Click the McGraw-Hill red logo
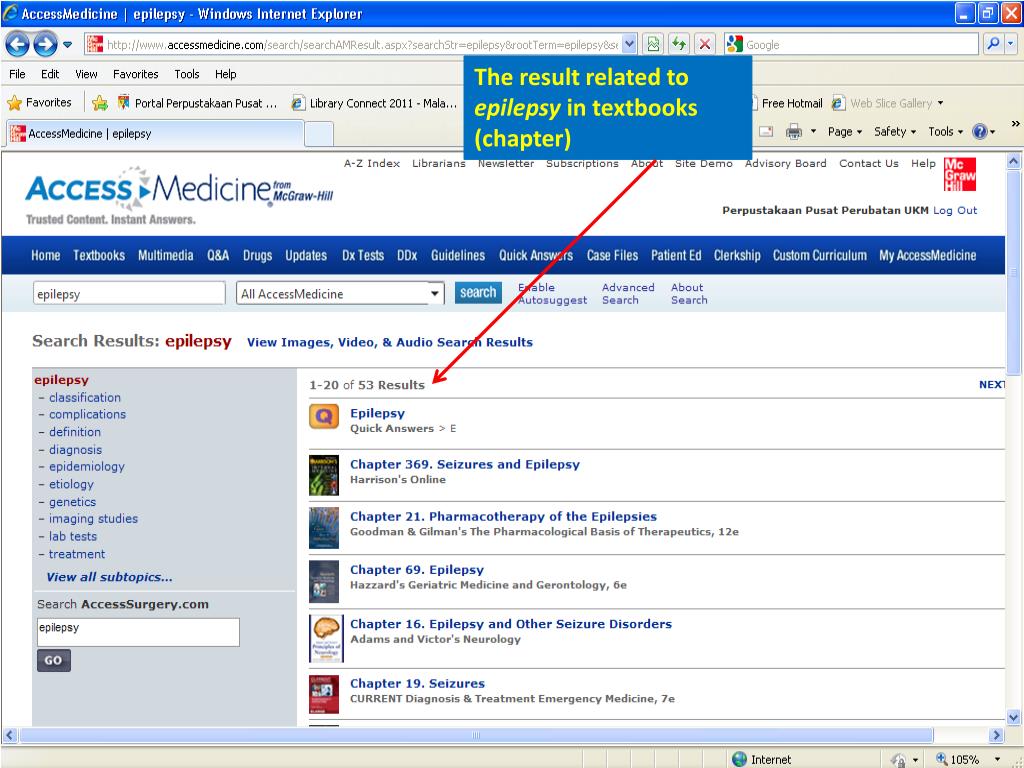Screen dimensions: 1024x768 point(959,174)
